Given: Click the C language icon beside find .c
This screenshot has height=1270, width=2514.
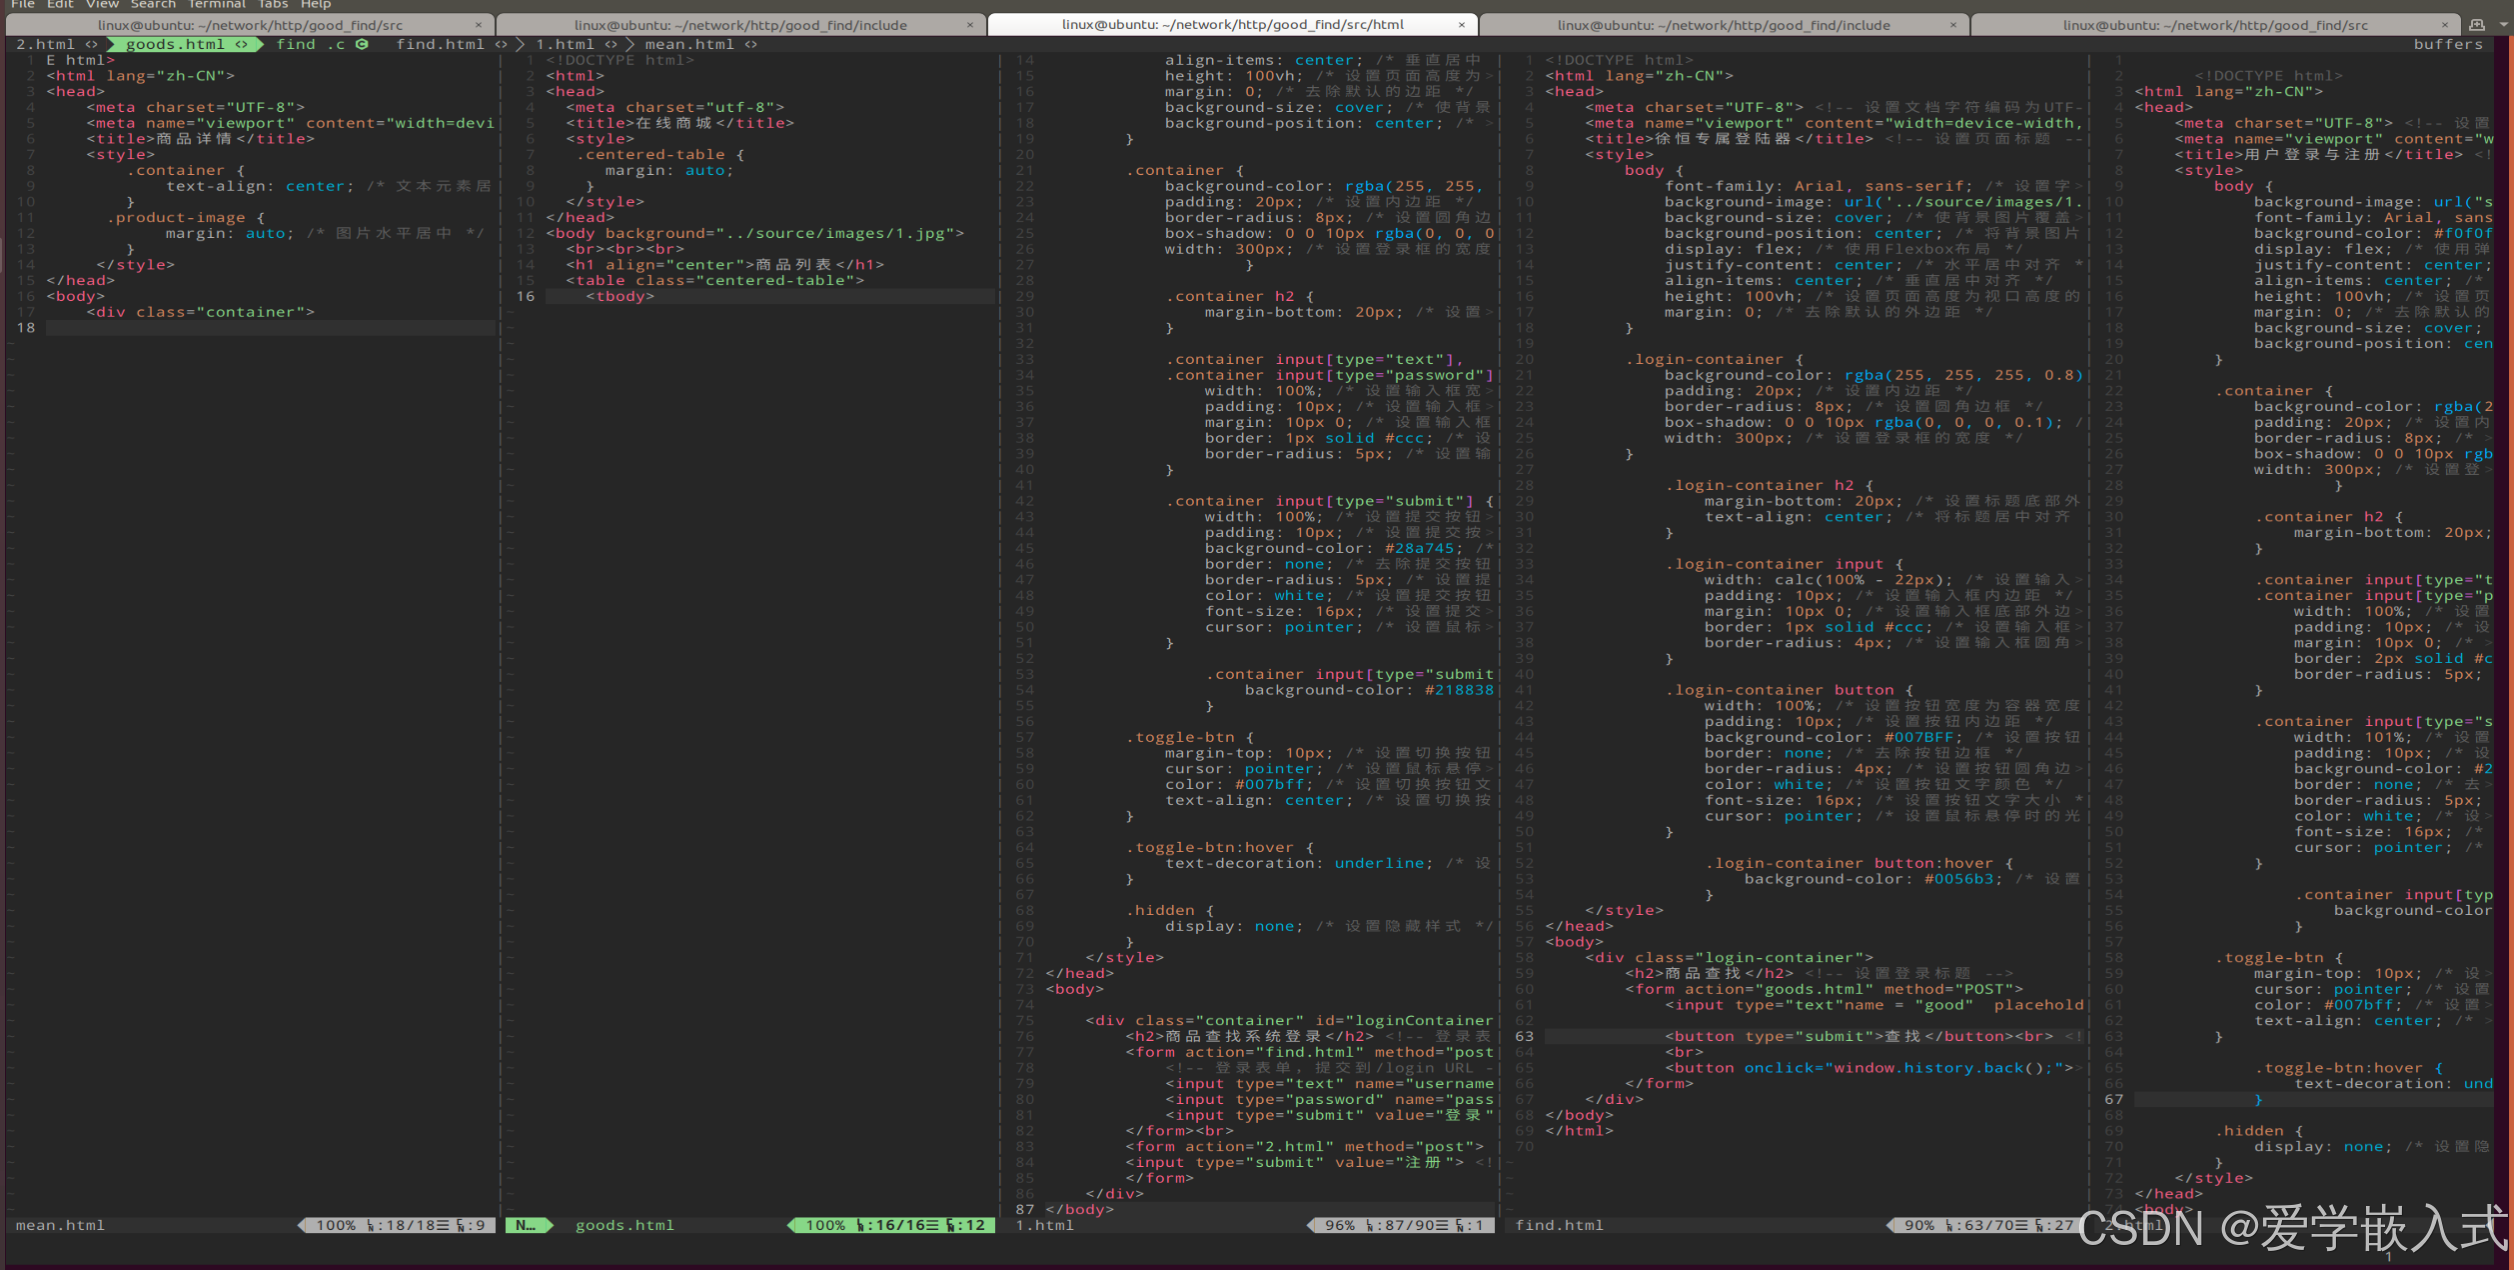Looking at the screenshot, I should [362, 44].
